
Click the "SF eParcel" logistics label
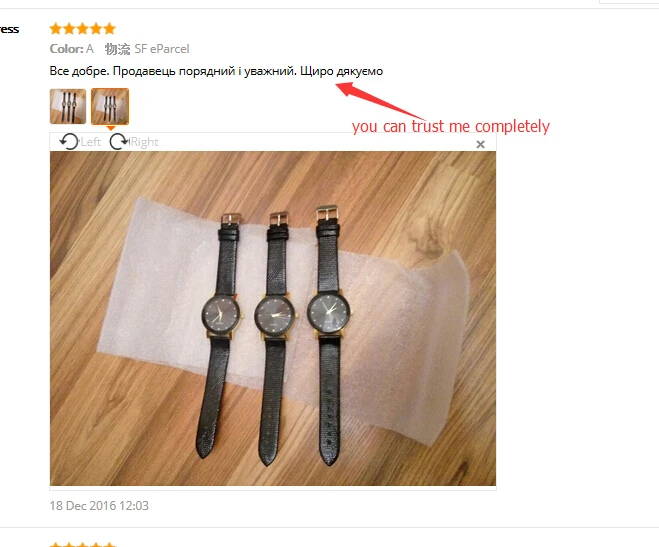click(162, 49)
